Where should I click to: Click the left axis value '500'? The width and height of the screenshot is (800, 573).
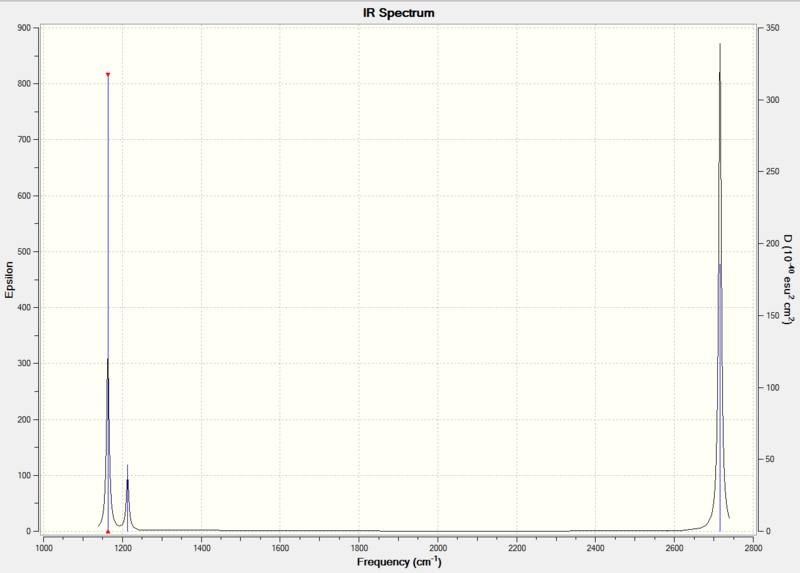(24, 252)
